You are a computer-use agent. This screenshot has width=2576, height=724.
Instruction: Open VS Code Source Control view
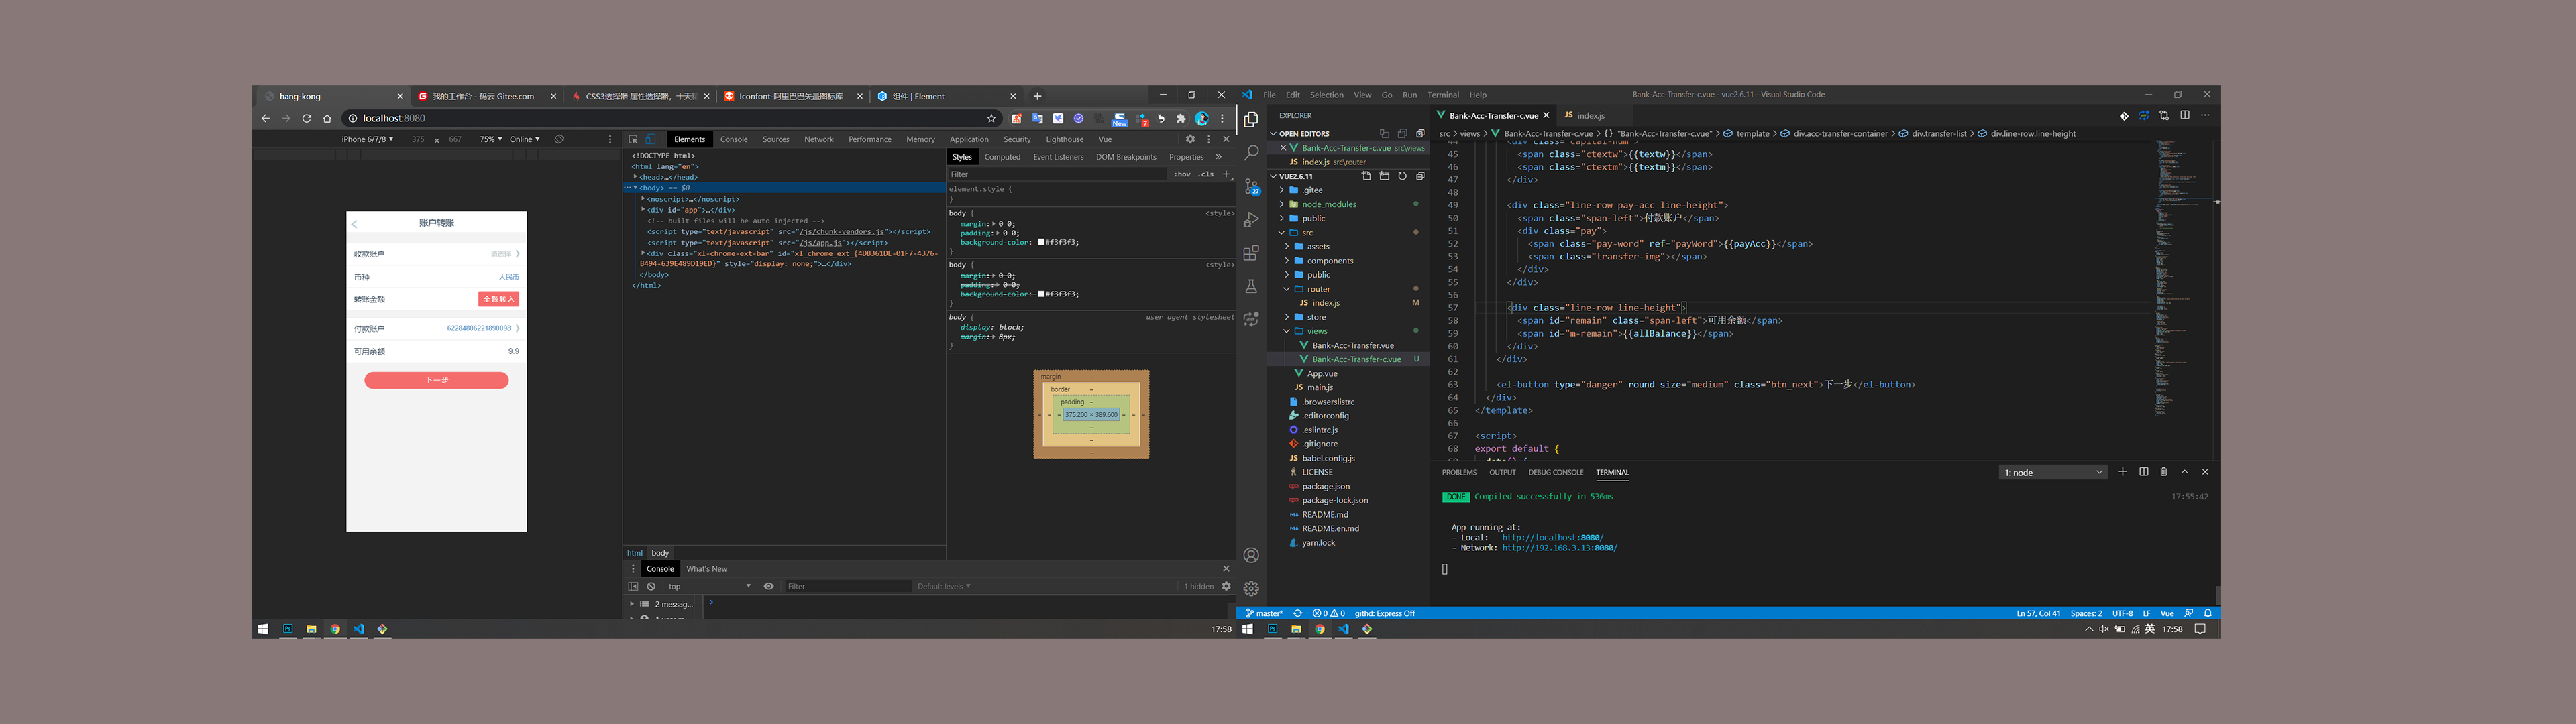click(1251, 187)
